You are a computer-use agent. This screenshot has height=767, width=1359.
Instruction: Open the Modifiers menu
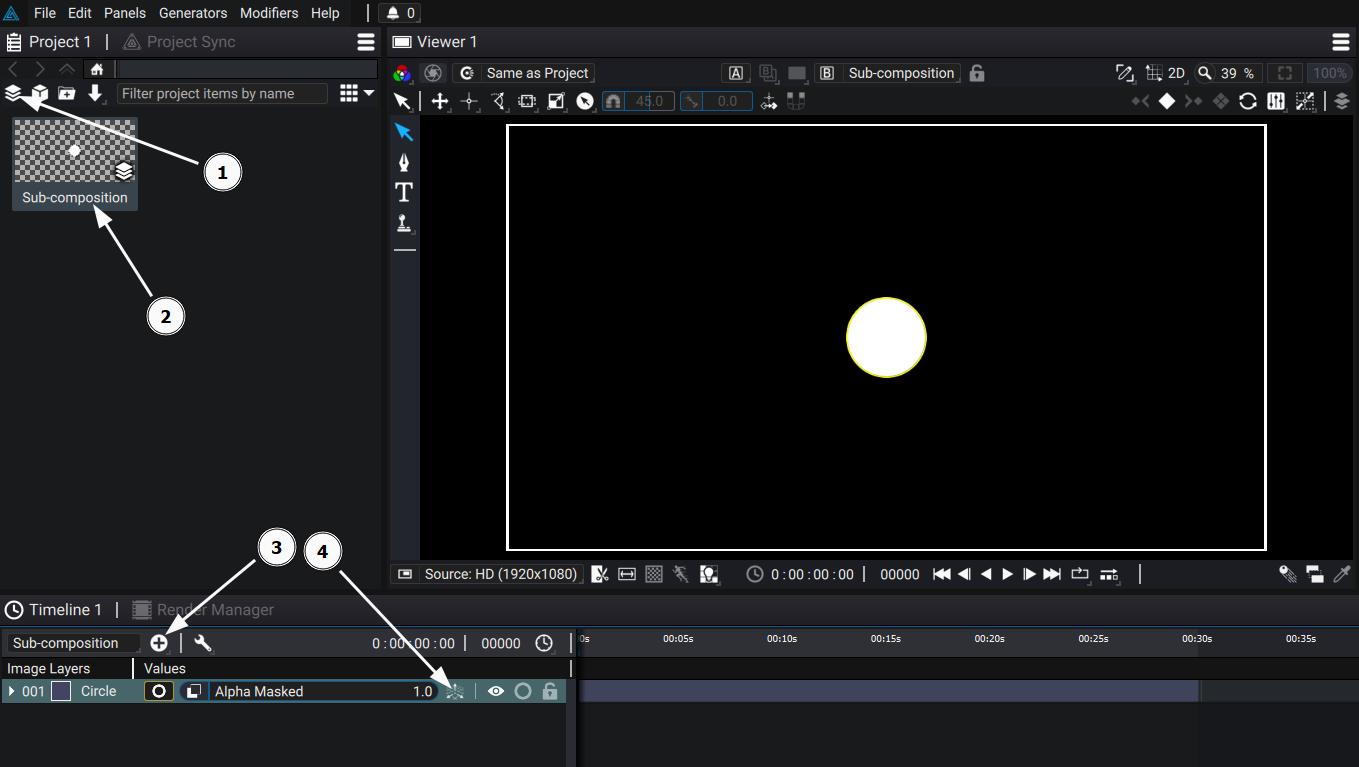point(269,13)
